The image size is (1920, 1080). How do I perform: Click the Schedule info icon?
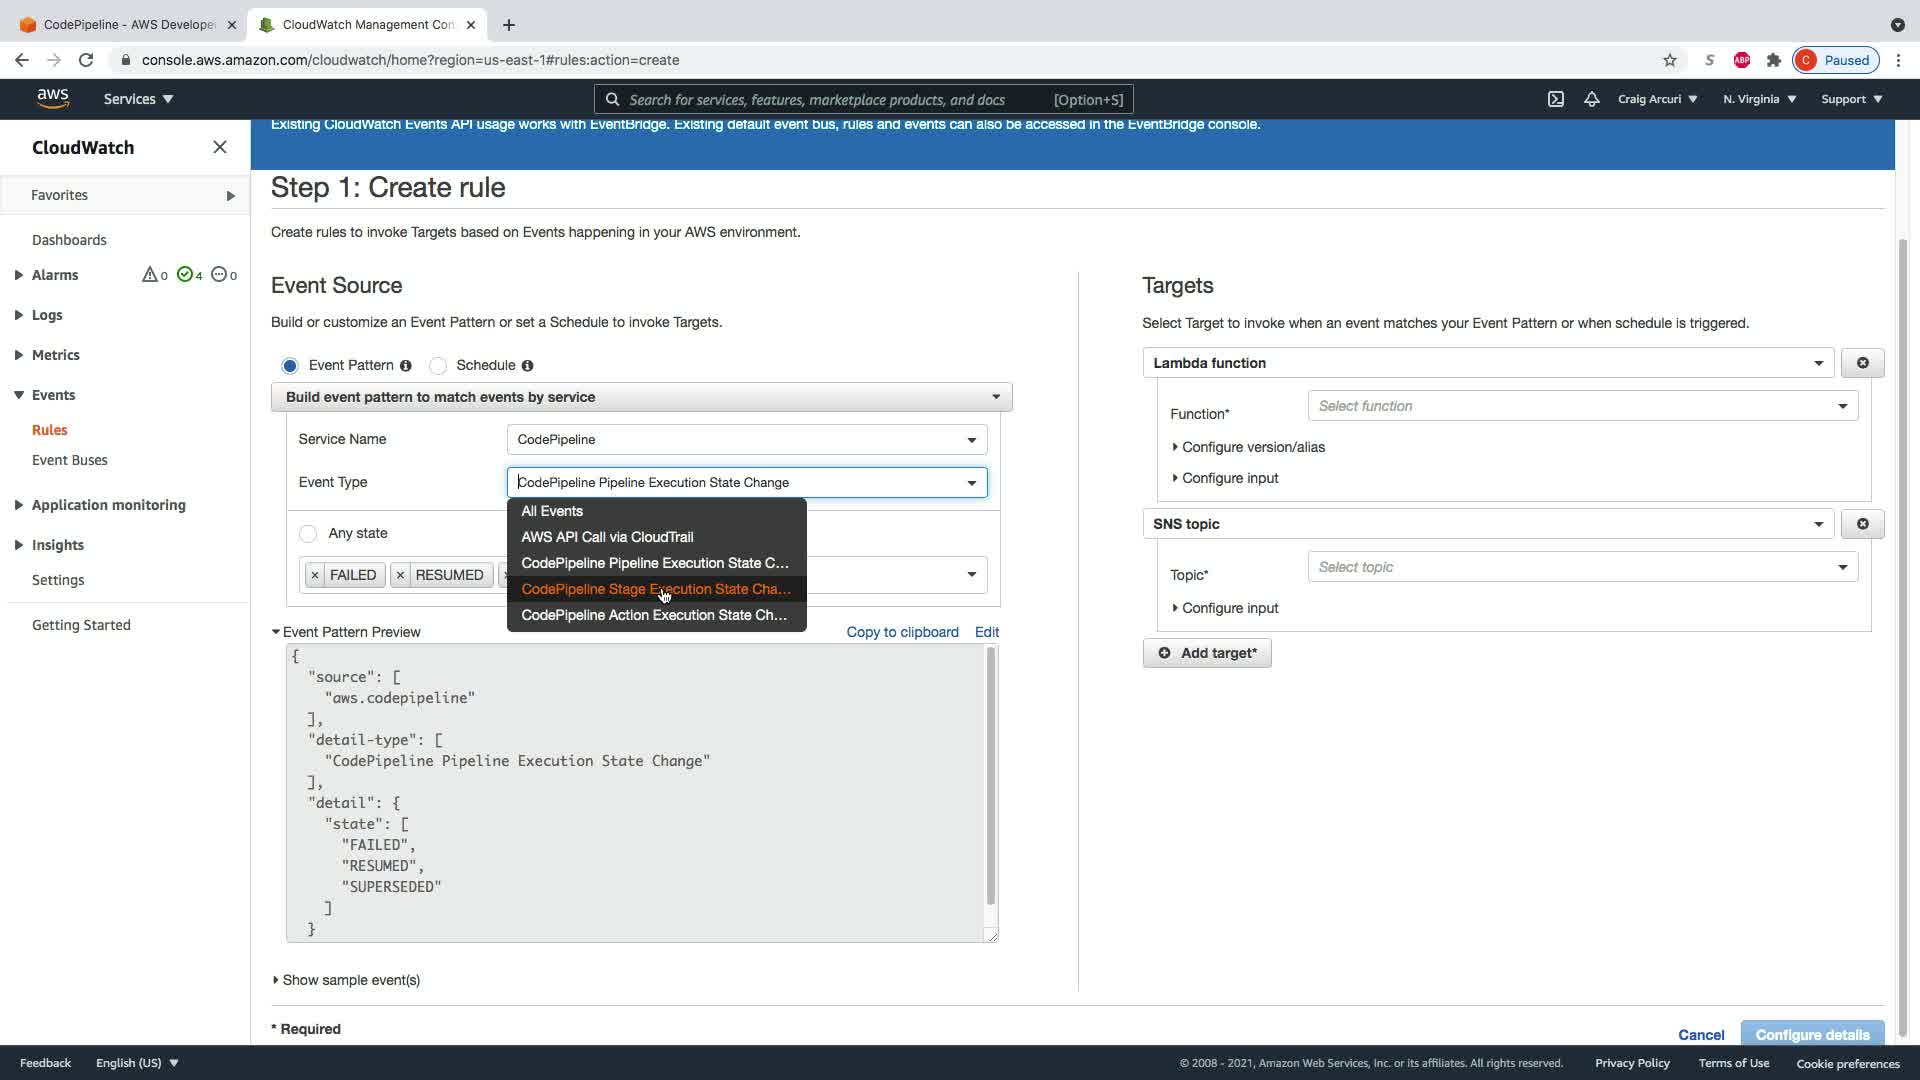[527, 366]
